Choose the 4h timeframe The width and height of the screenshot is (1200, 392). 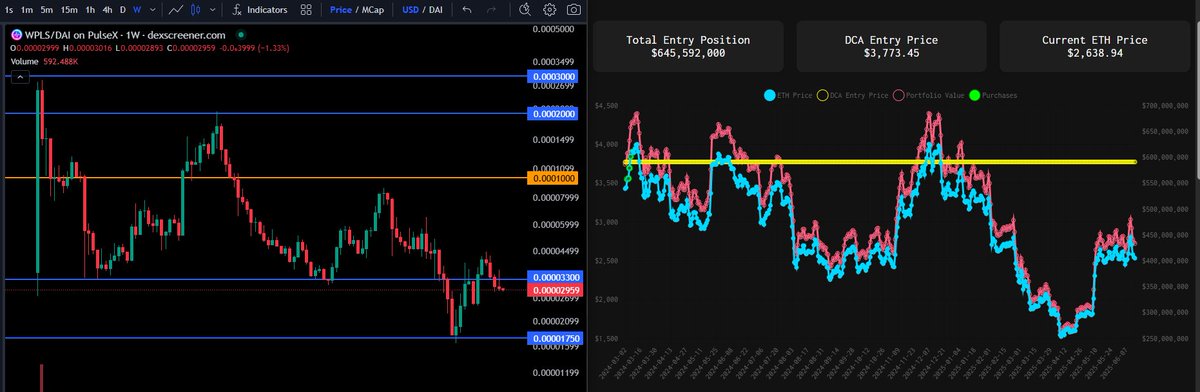tap(108, 10)
